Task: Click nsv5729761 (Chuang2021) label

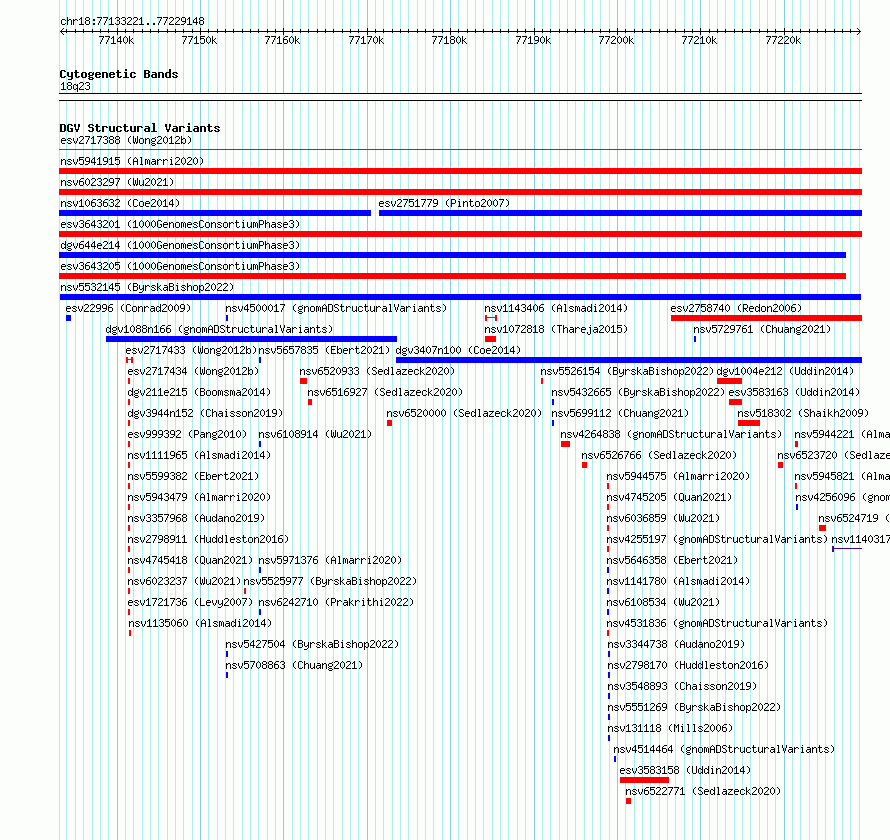Action: (x=762, y=329)
